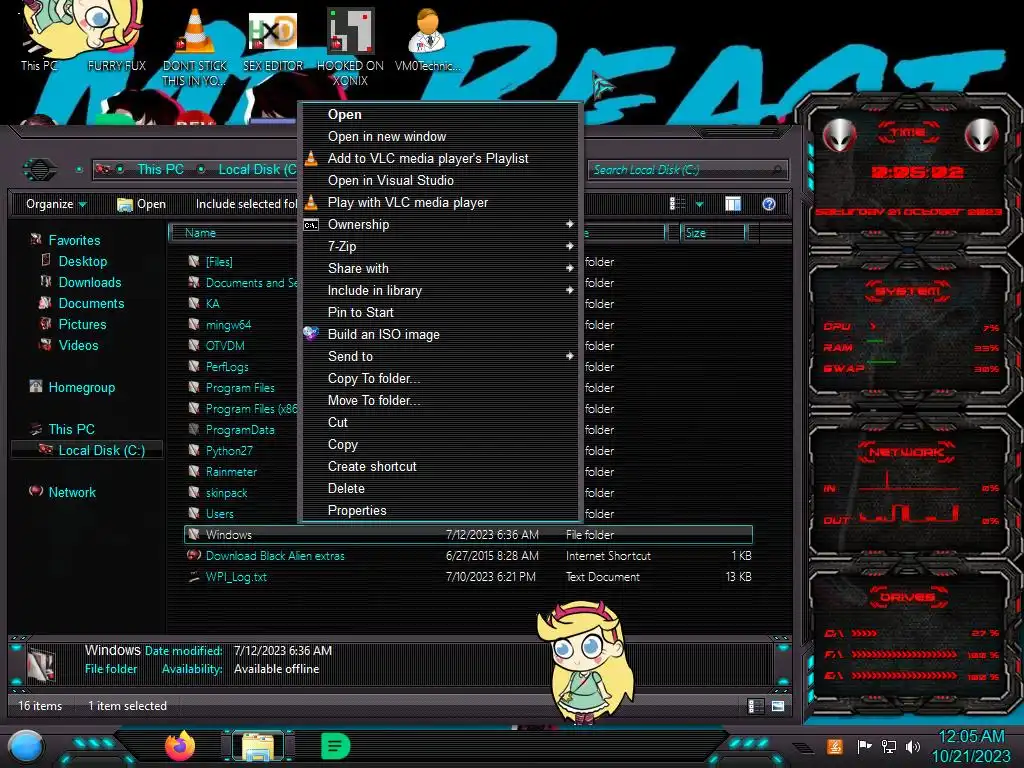Choose Move To folder...

pyautogui.click(x=439, y=400)
